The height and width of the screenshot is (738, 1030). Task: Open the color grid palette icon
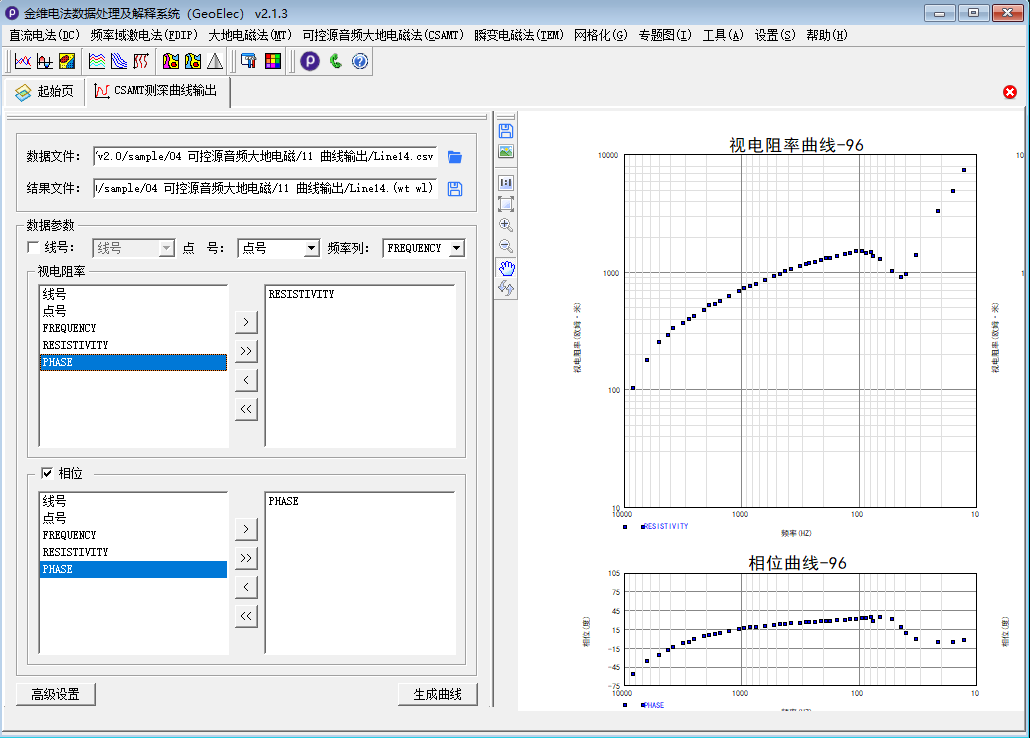273,62
